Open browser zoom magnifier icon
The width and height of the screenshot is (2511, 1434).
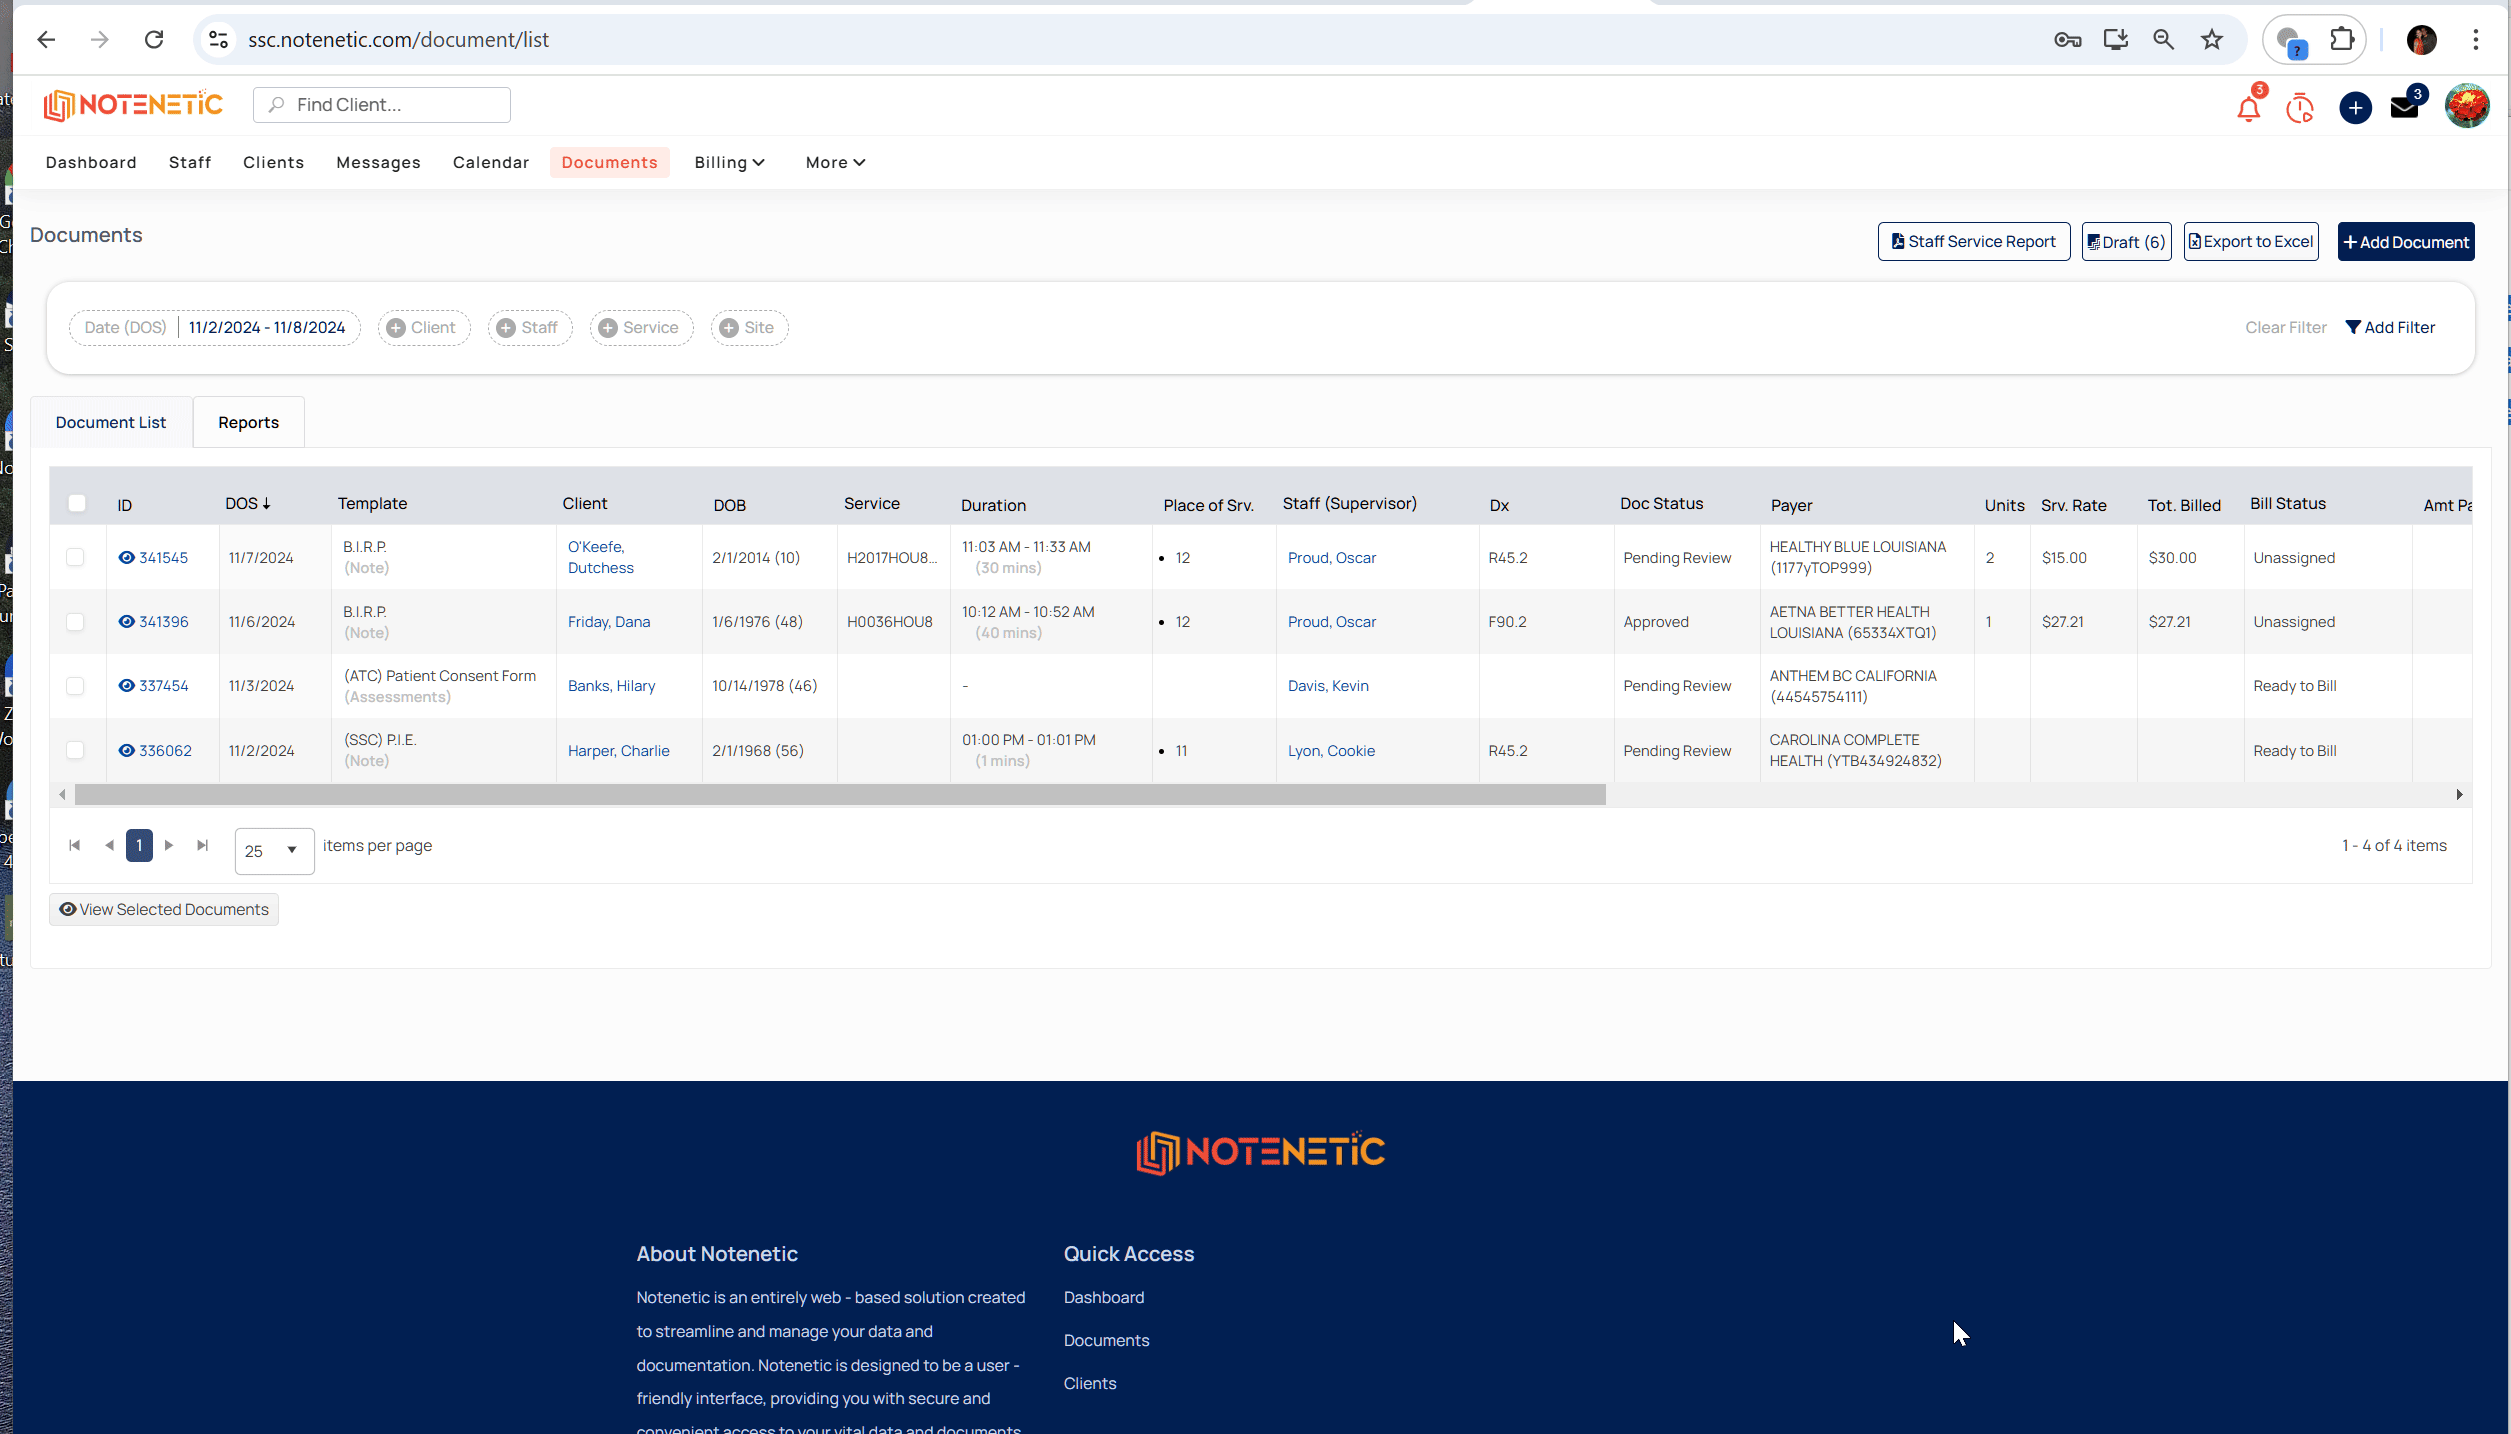click(2163, 40)
